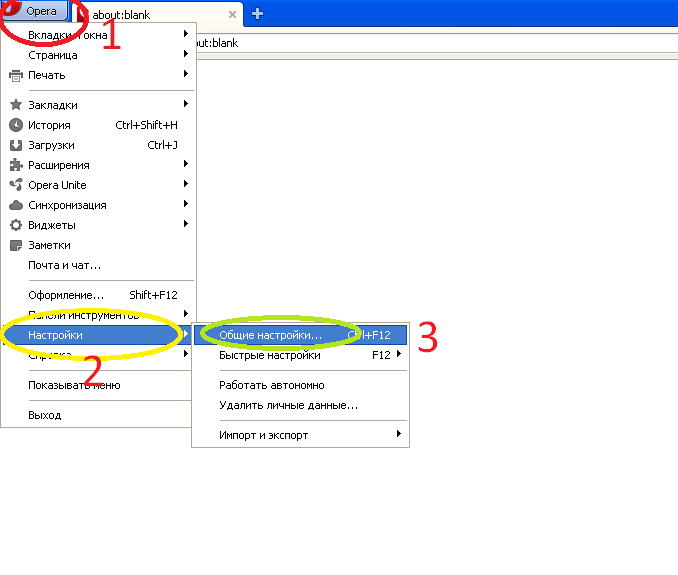Click the clock icon for История

pyautogui.click(x=15, y=125)
